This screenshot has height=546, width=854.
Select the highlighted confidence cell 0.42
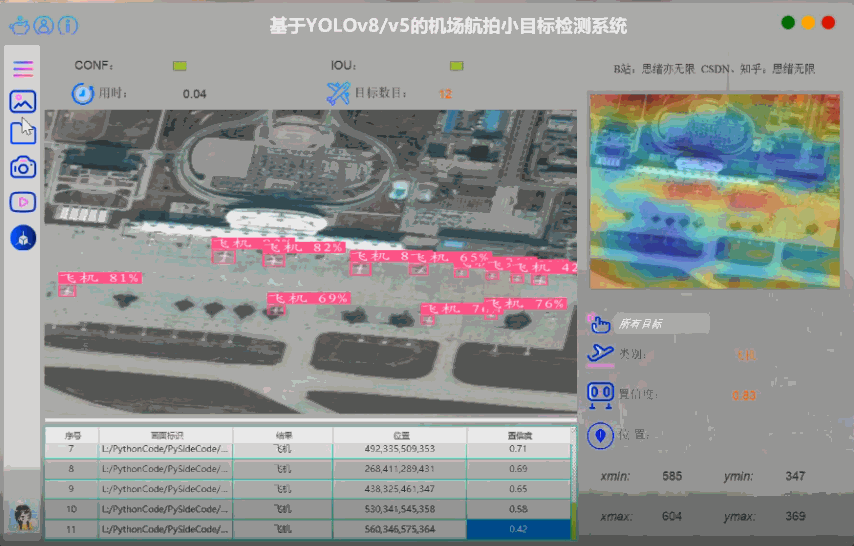coord(518,529)
